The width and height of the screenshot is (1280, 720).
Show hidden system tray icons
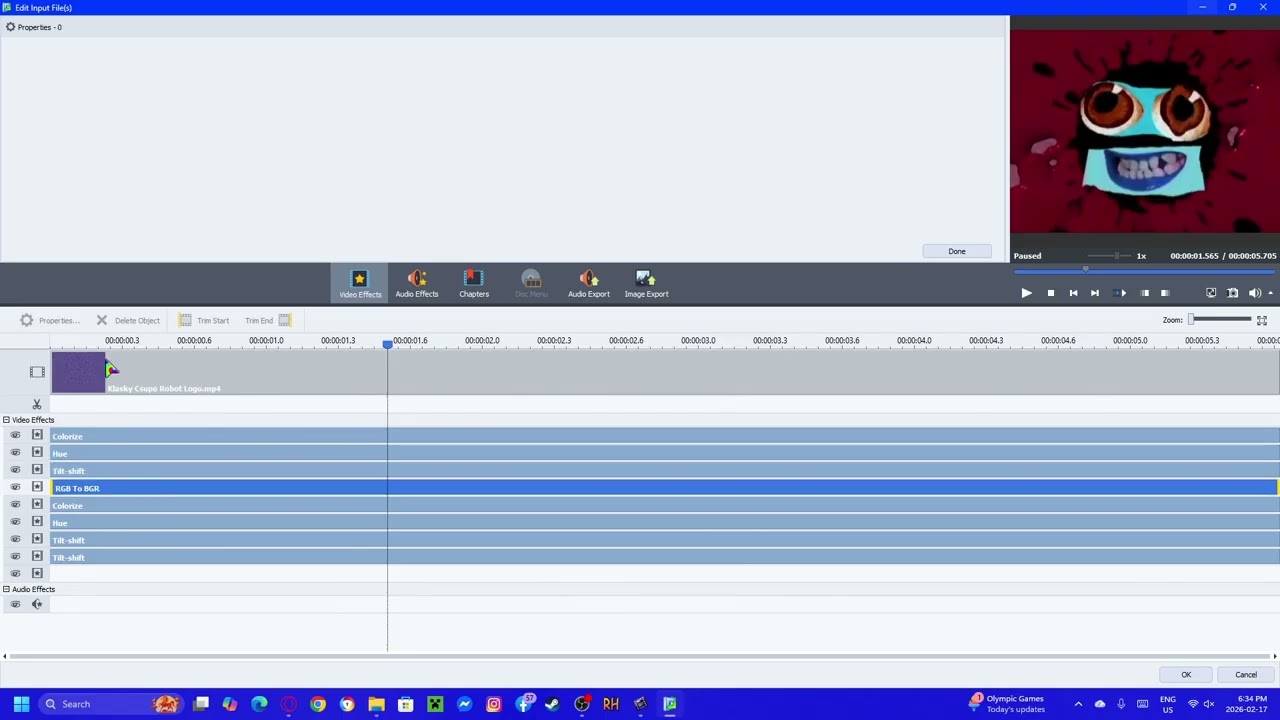1078,704
